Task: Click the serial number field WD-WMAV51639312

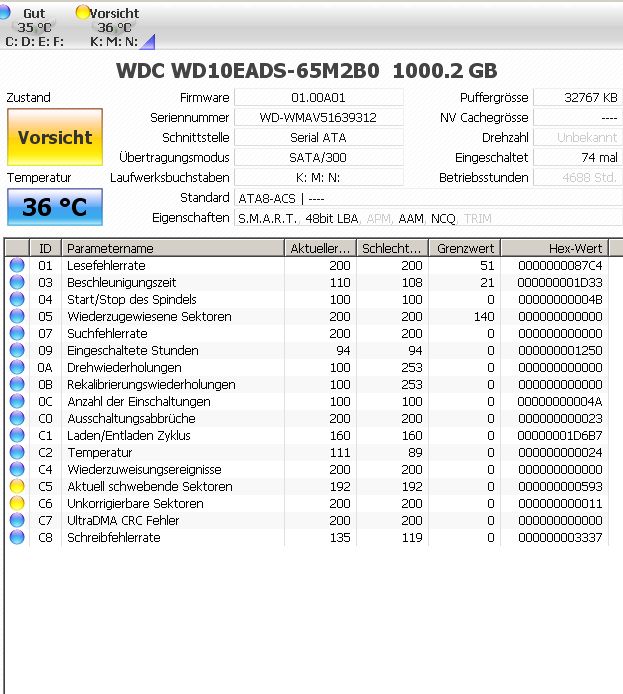Action: pyautogui.click(x=319, y=117)
